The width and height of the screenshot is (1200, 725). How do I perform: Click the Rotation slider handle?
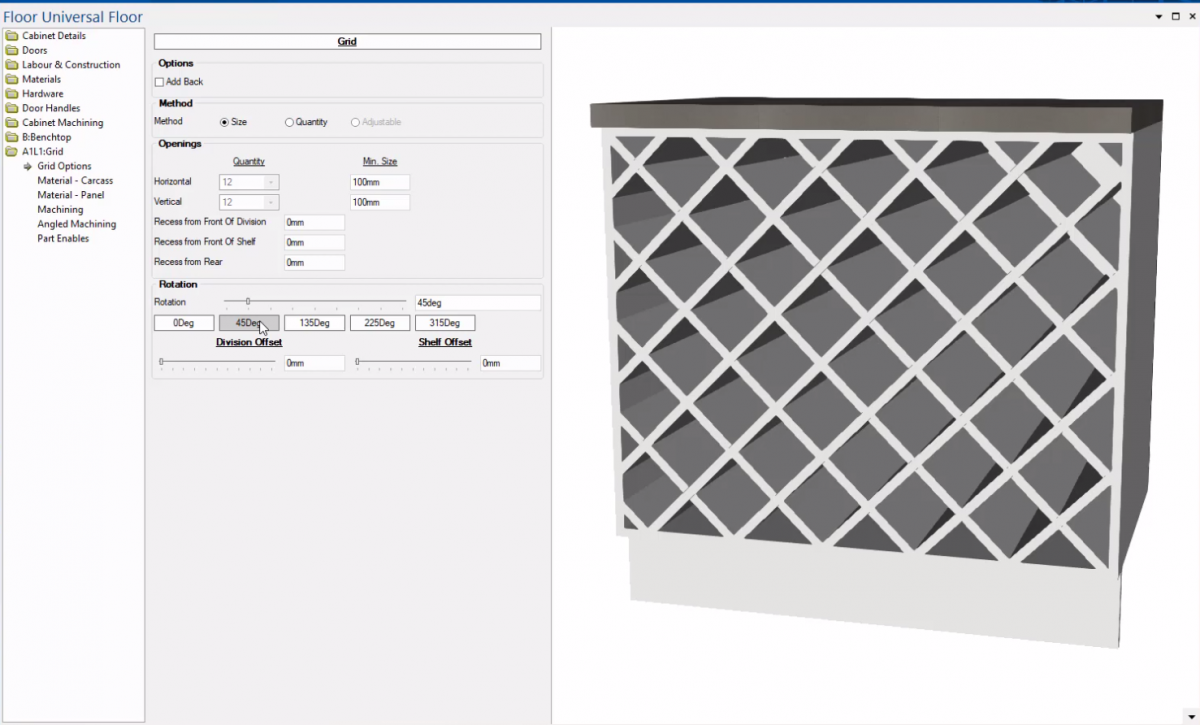(x=248, y=301)
